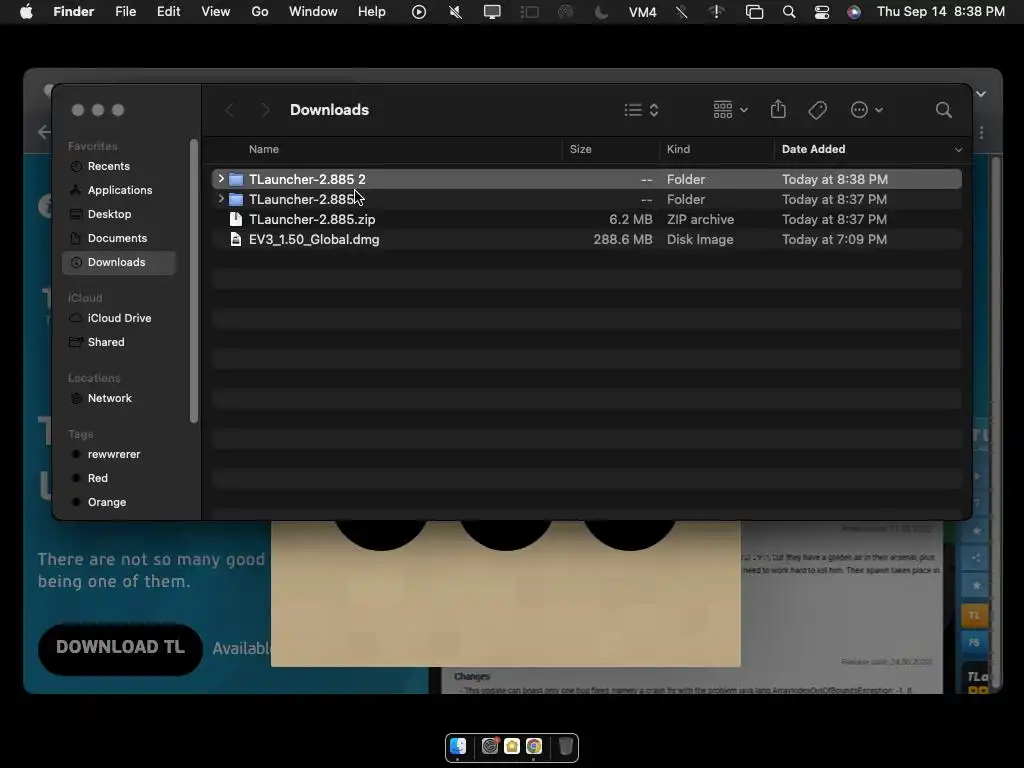
Task: Click the stacked windows icon in menu bar
Action: point(754,12)
